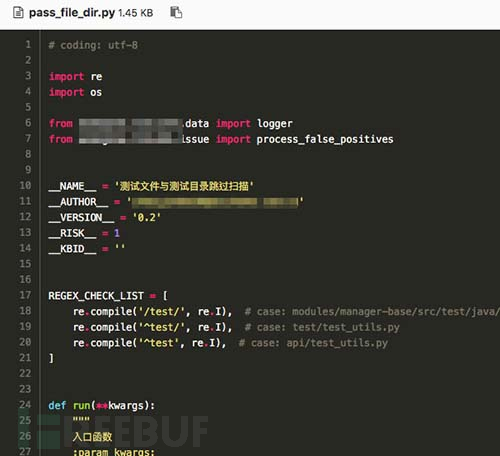Click the copy file contents icon

[x=176, y=13]
